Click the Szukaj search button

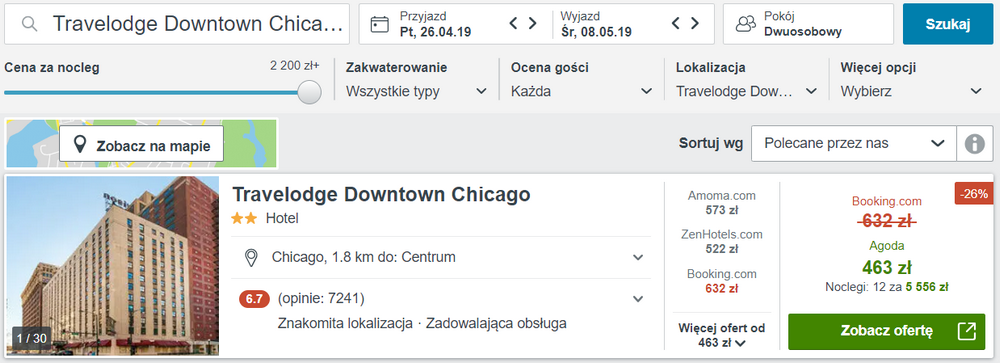click(948, 24)
